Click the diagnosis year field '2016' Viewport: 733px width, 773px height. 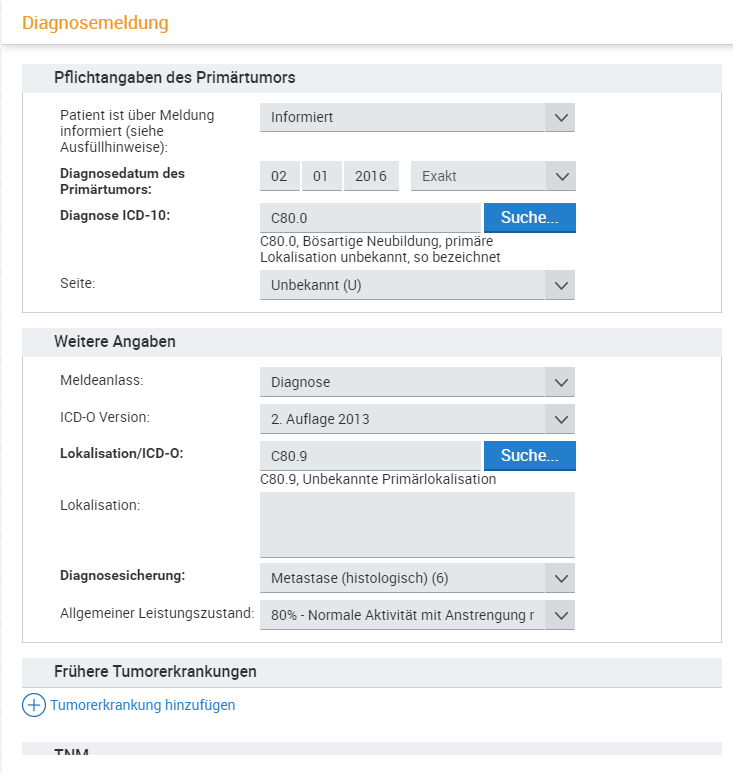point(371,176)
